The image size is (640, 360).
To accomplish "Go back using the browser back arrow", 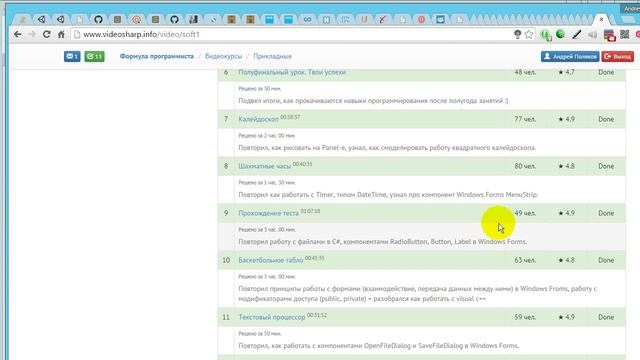I will point(18,35).
